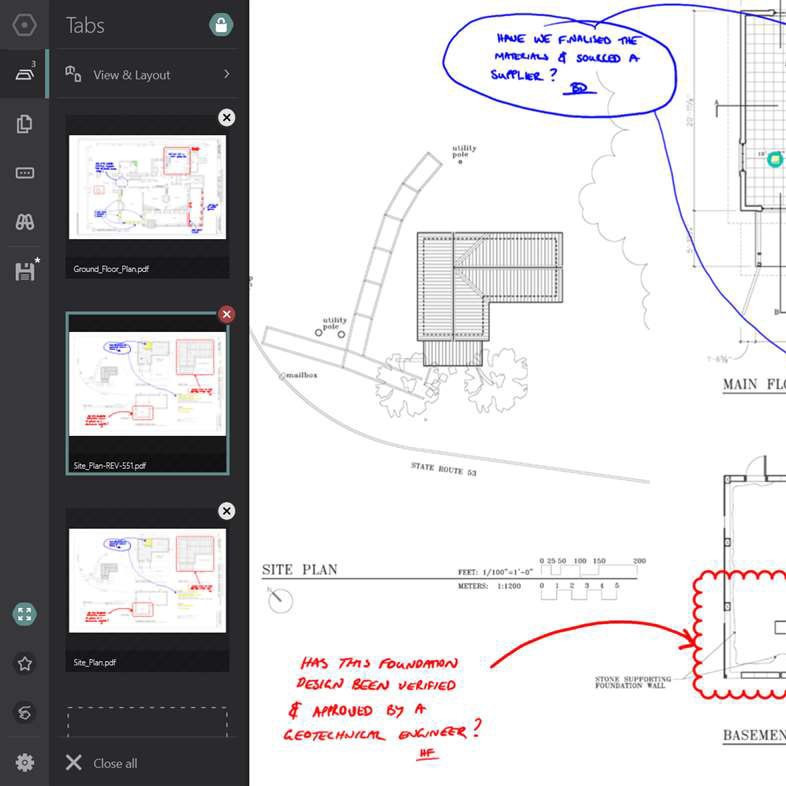Open the View & Layout menu item
The height and width of the screenshot is (786, 786).
click(132, 75)
